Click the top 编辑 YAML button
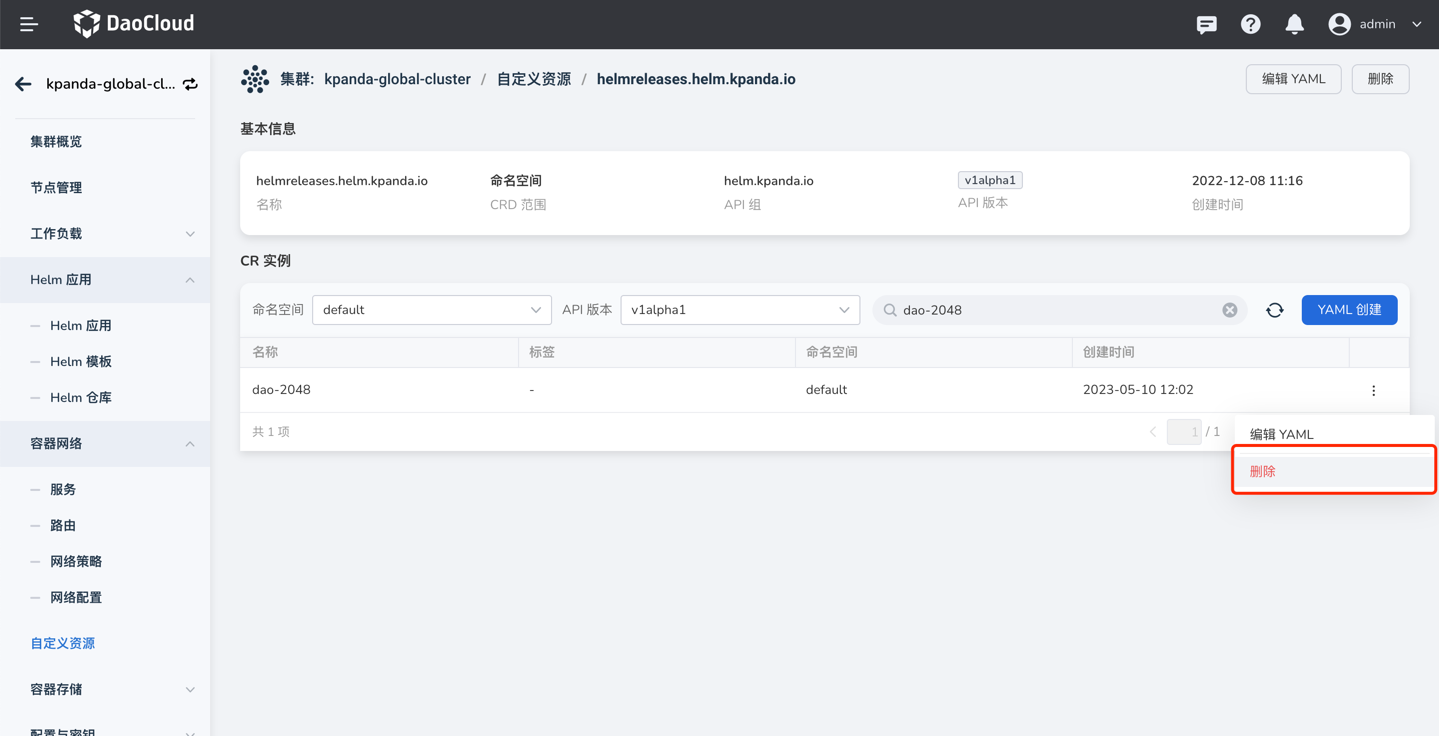Viewport: 1439px width, 736px height. [x=1293, y=79]
